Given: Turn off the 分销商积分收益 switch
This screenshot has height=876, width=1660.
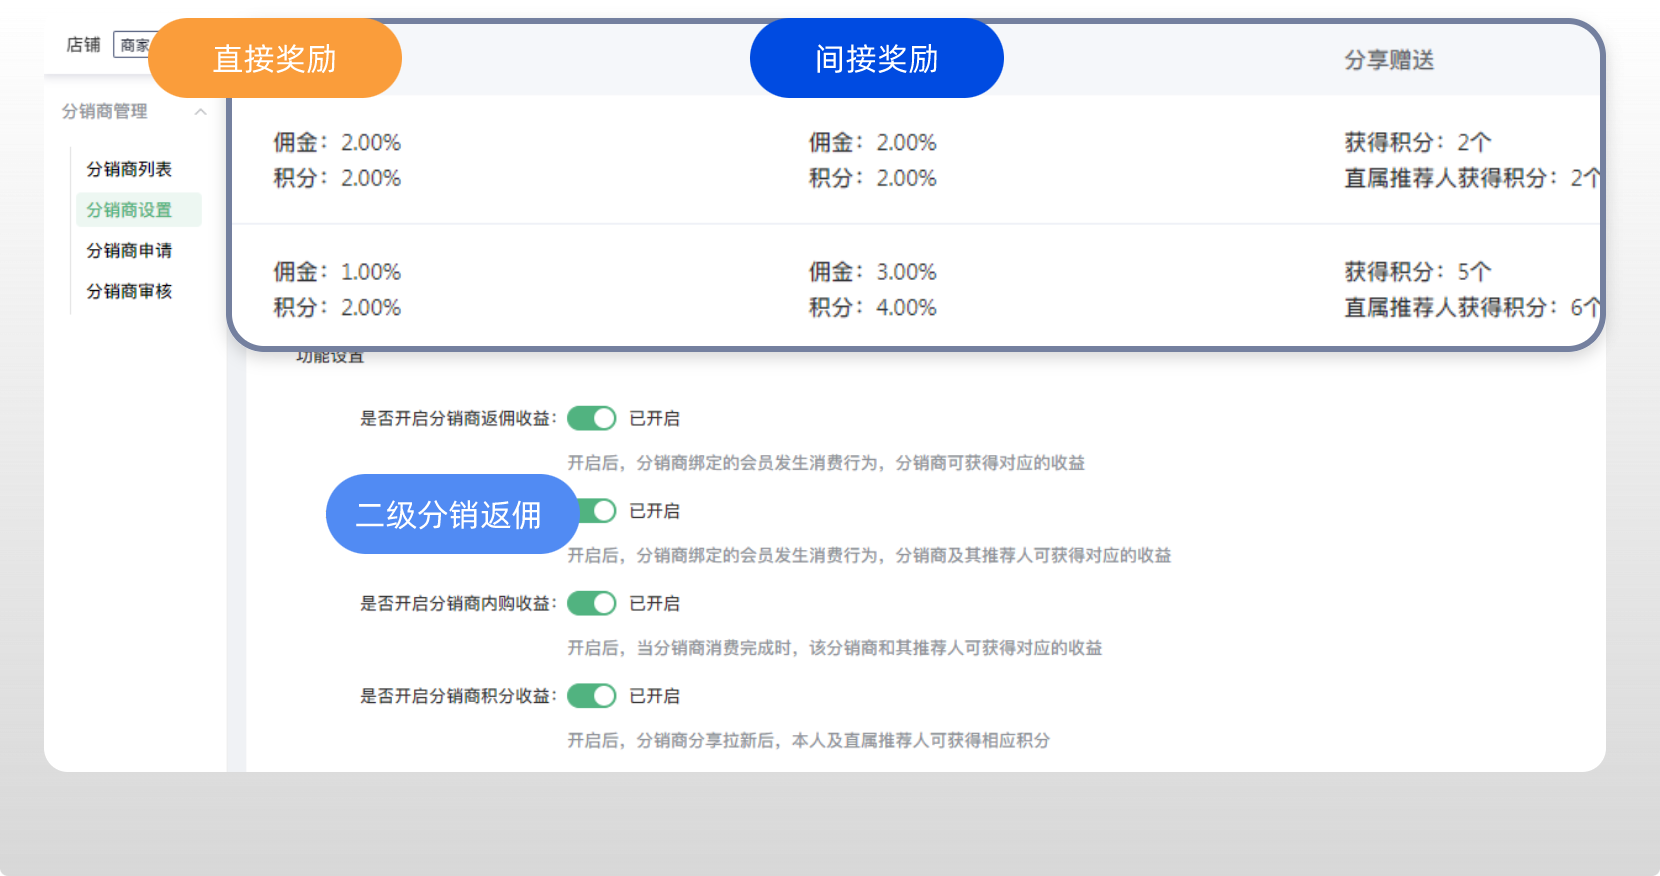Looking at the screenshot, I should (592, 696).
